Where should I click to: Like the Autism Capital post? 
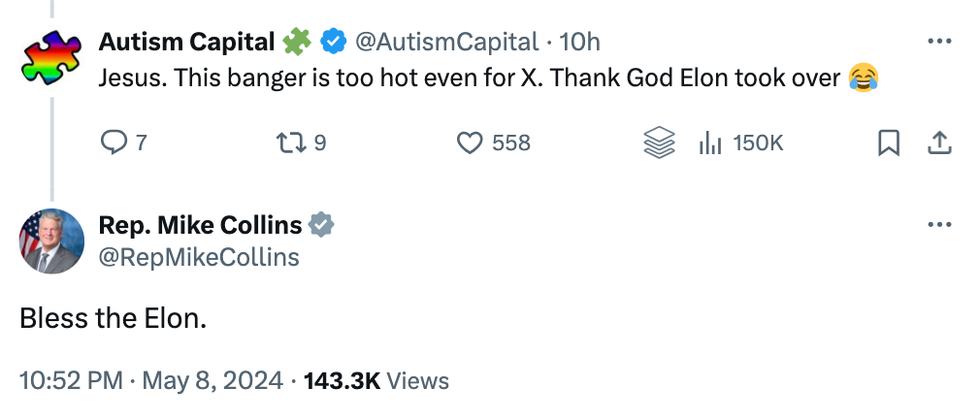tap(470, 143)
